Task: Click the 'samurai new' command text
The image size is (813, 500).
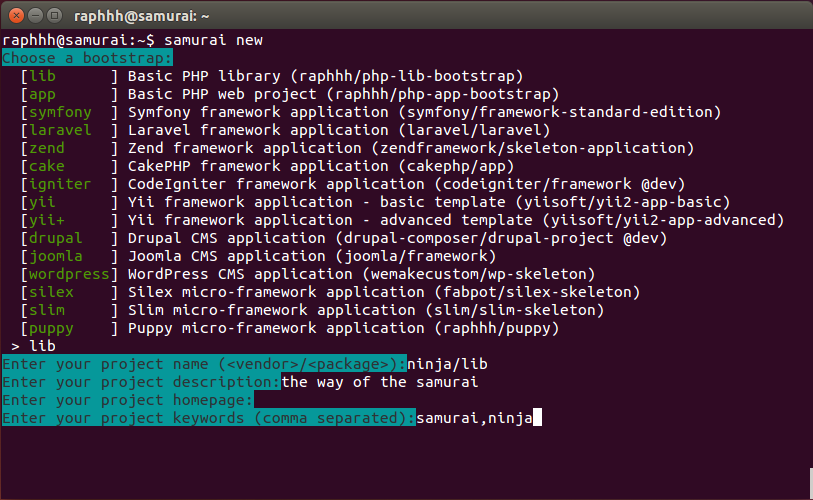Action: (213, 40)
